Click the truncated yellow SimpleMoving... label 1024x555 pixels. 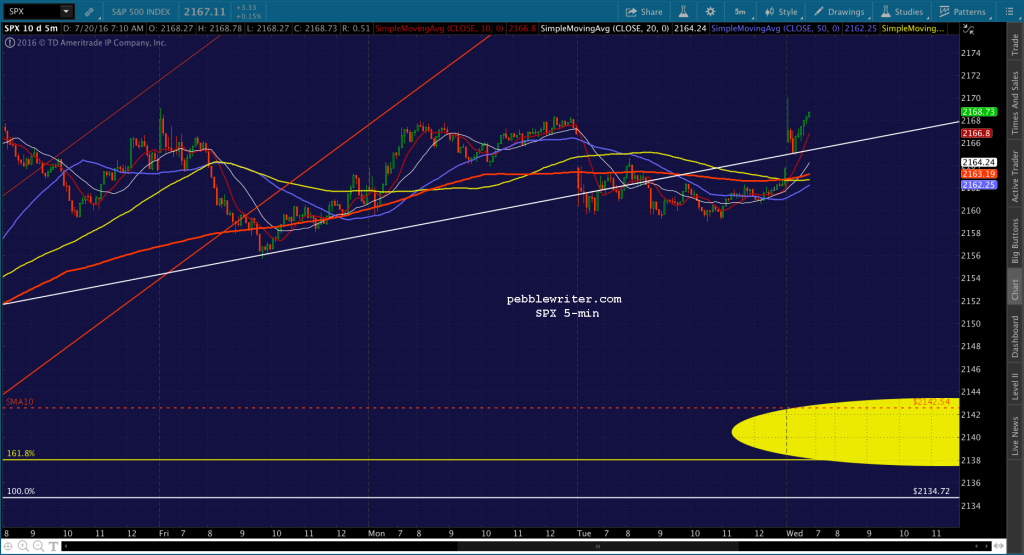(912, 29)
